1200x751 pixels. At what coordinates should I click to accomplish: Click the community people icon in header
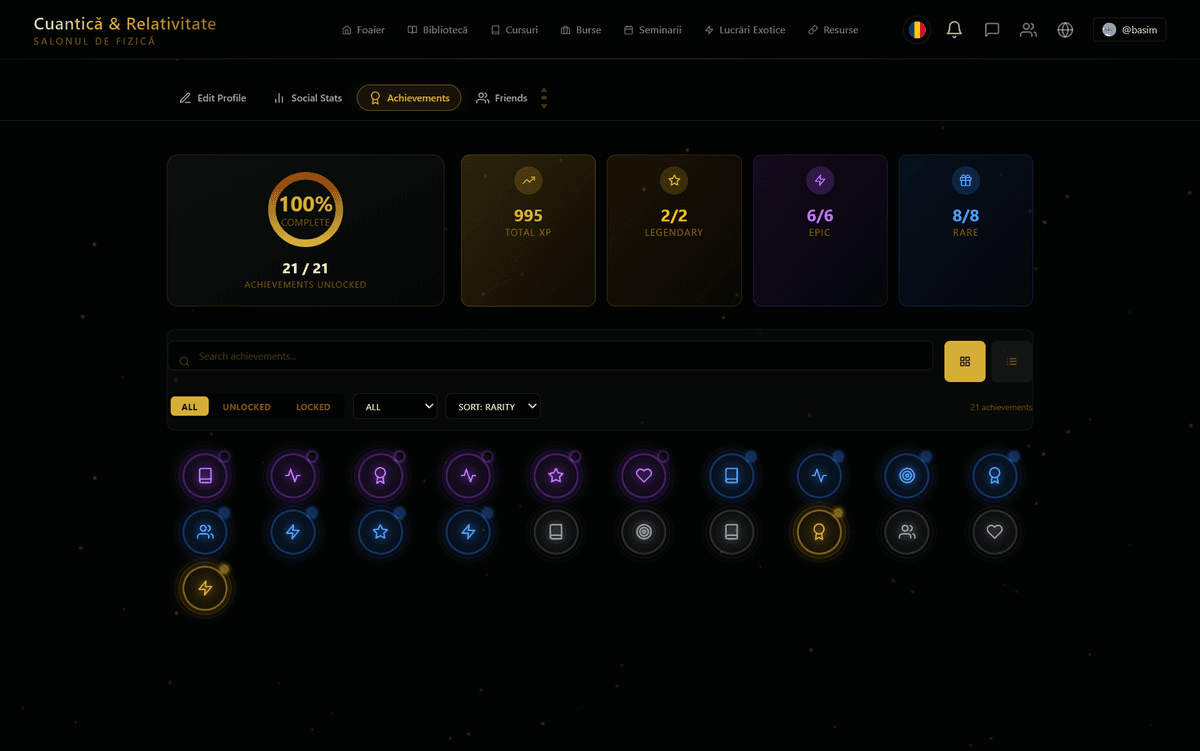(1028, 30)
